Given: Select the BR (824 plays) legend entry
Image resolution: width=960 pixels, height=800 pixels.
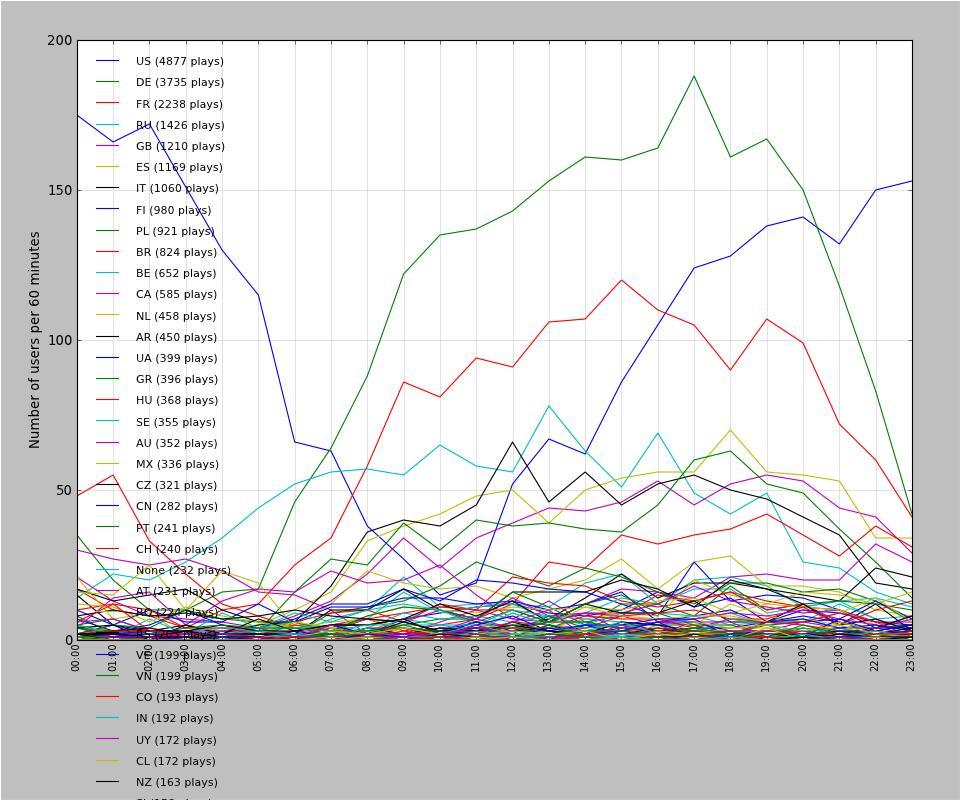Looking at the screenshot, I should click(x=176, y=253).
